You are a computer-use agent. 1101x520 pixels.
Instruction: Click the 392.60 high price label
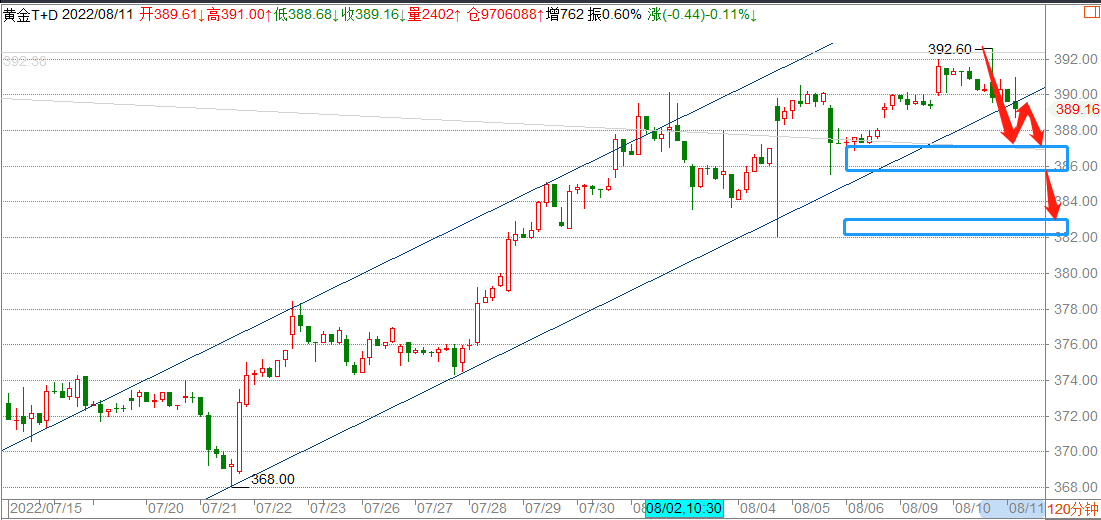[950, 49]
